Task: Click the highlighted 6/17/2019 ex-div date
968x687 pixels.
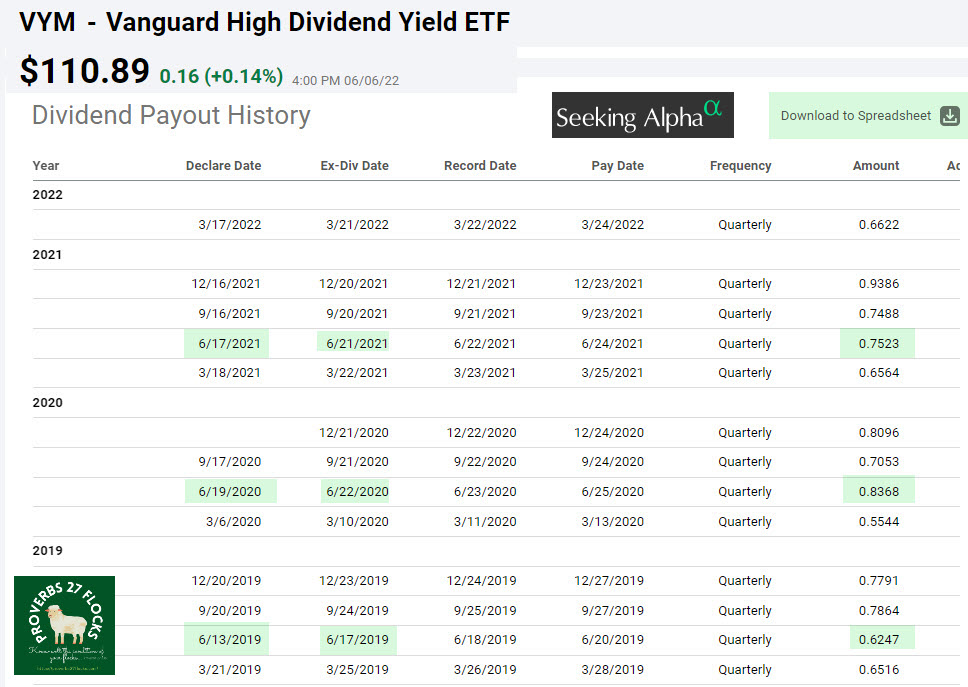Action: tap(357, 640)
